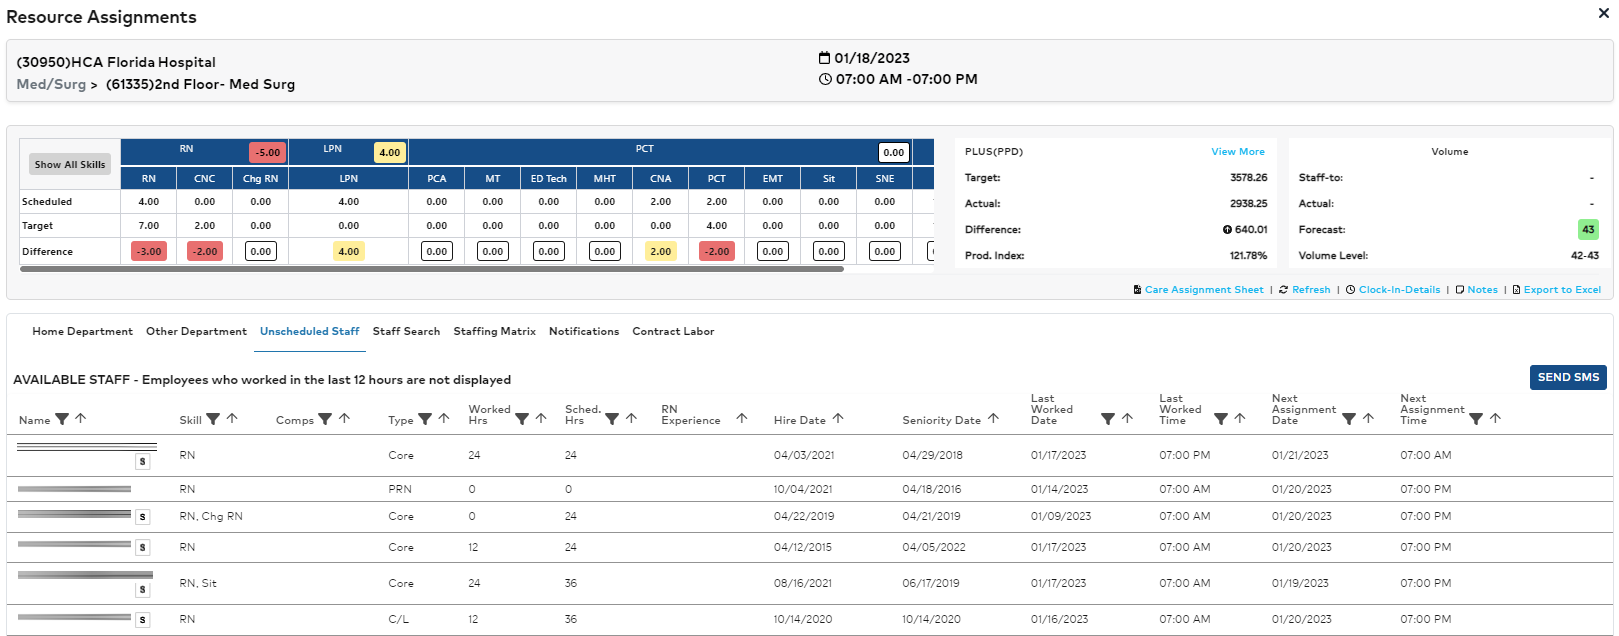
Task: Toggle the Show All Skills button
Action: pyautogui.click(x=70, y=165)
